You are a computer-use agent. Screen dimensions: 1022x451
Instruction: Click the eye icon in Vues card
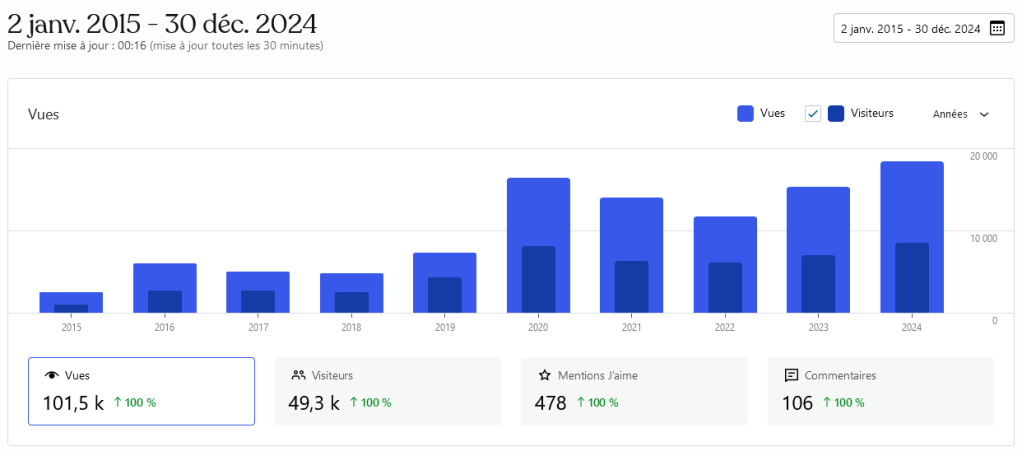[x=51, y=376]
